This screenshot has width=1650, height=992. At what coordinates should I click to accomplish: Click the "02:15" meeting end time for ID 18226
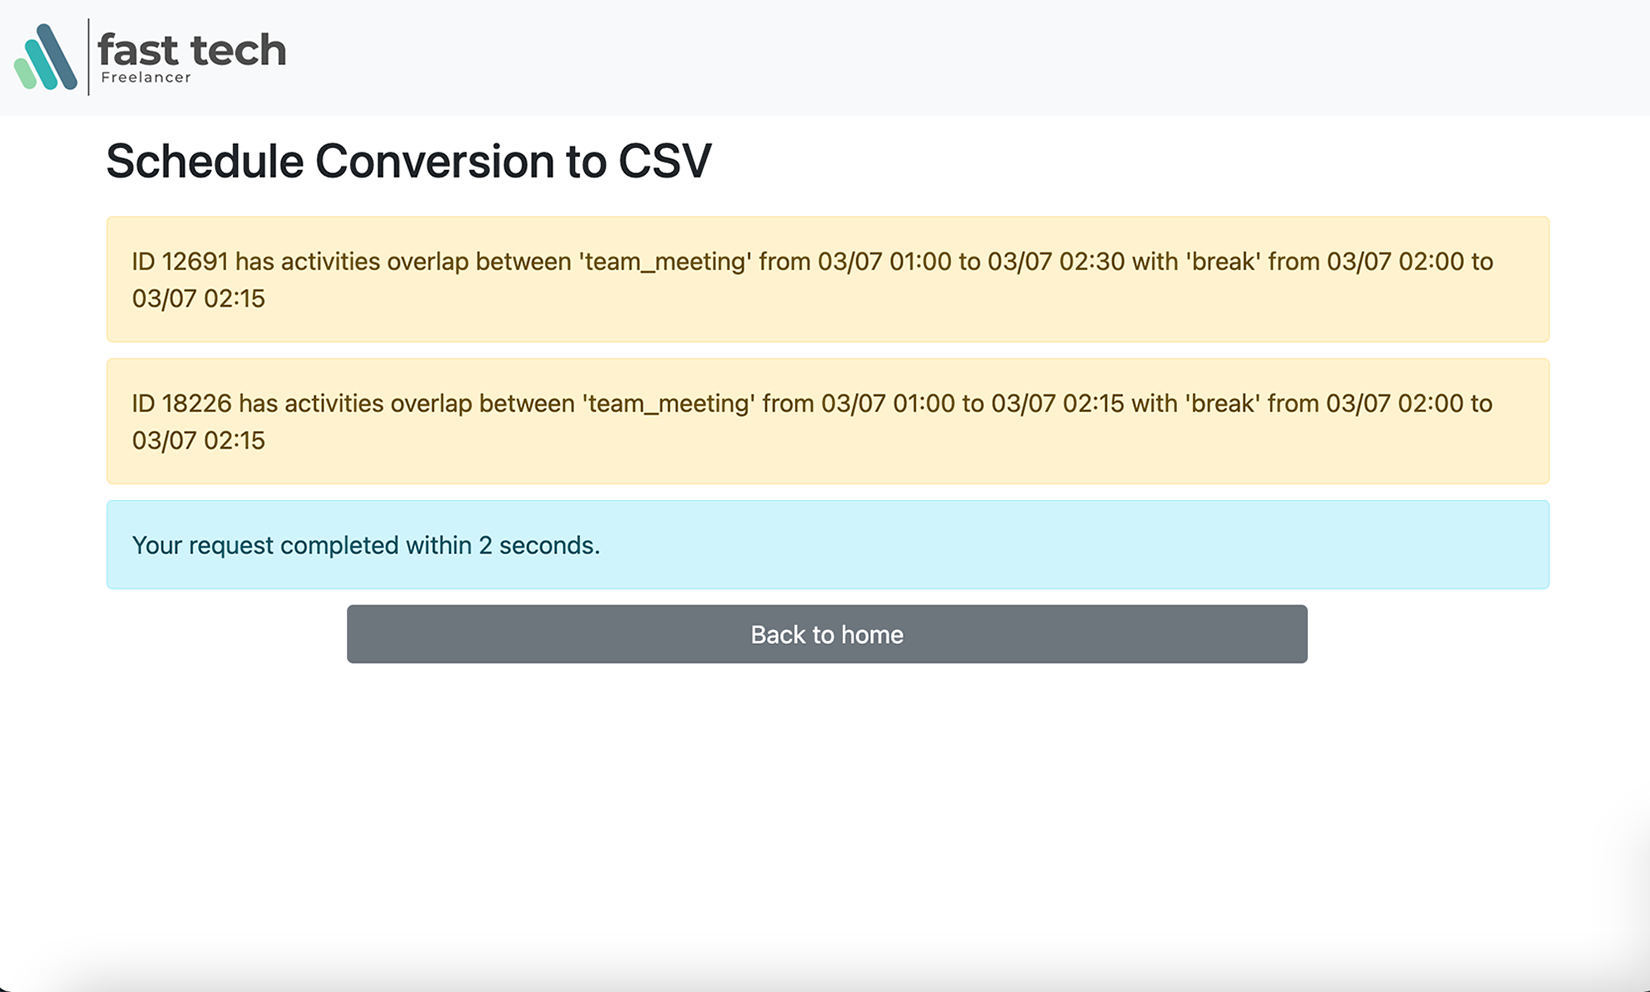pyautogui.click(x=1093, y=404)
